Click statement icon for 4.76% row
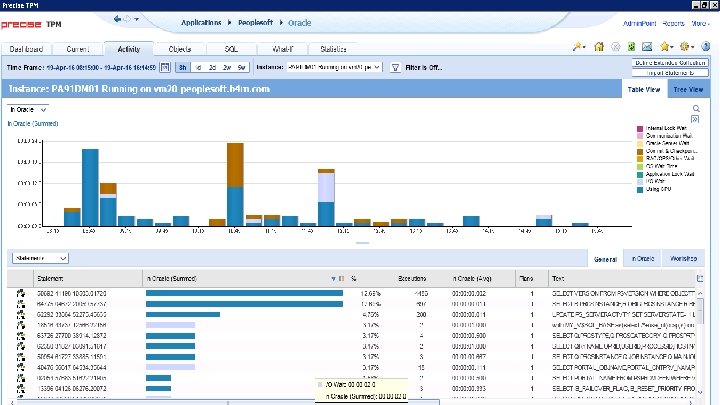Image resolution: width=720 pixels, height=405 pixels. click(21, 315)
